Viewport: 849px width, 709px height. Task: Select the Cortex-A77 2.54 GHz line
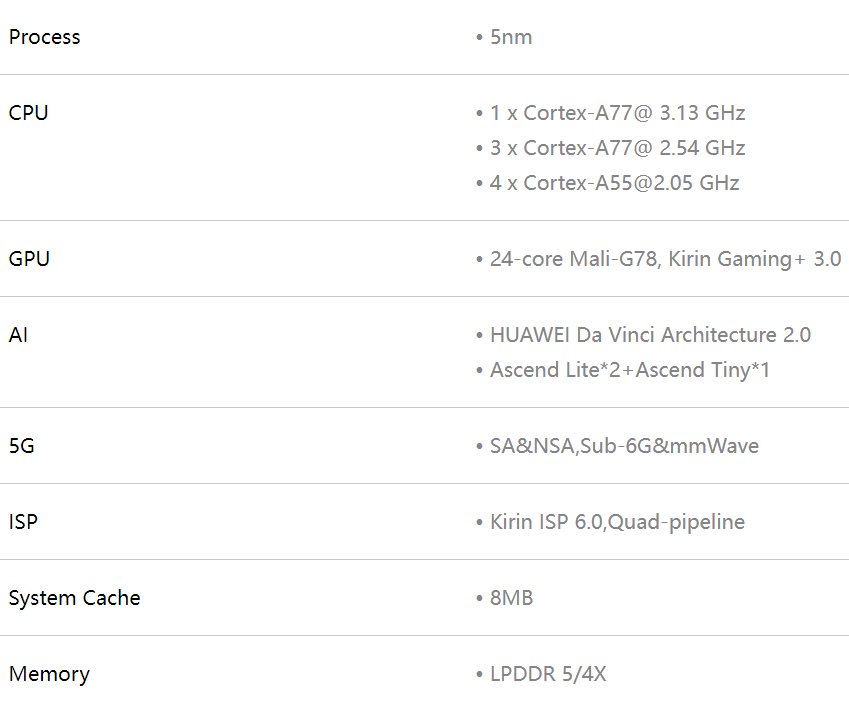[617, 148]
